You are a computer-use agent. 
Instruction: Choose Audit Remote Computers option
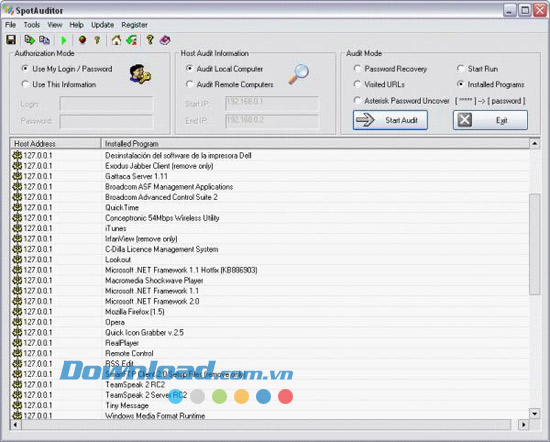(x=229, y=84)
